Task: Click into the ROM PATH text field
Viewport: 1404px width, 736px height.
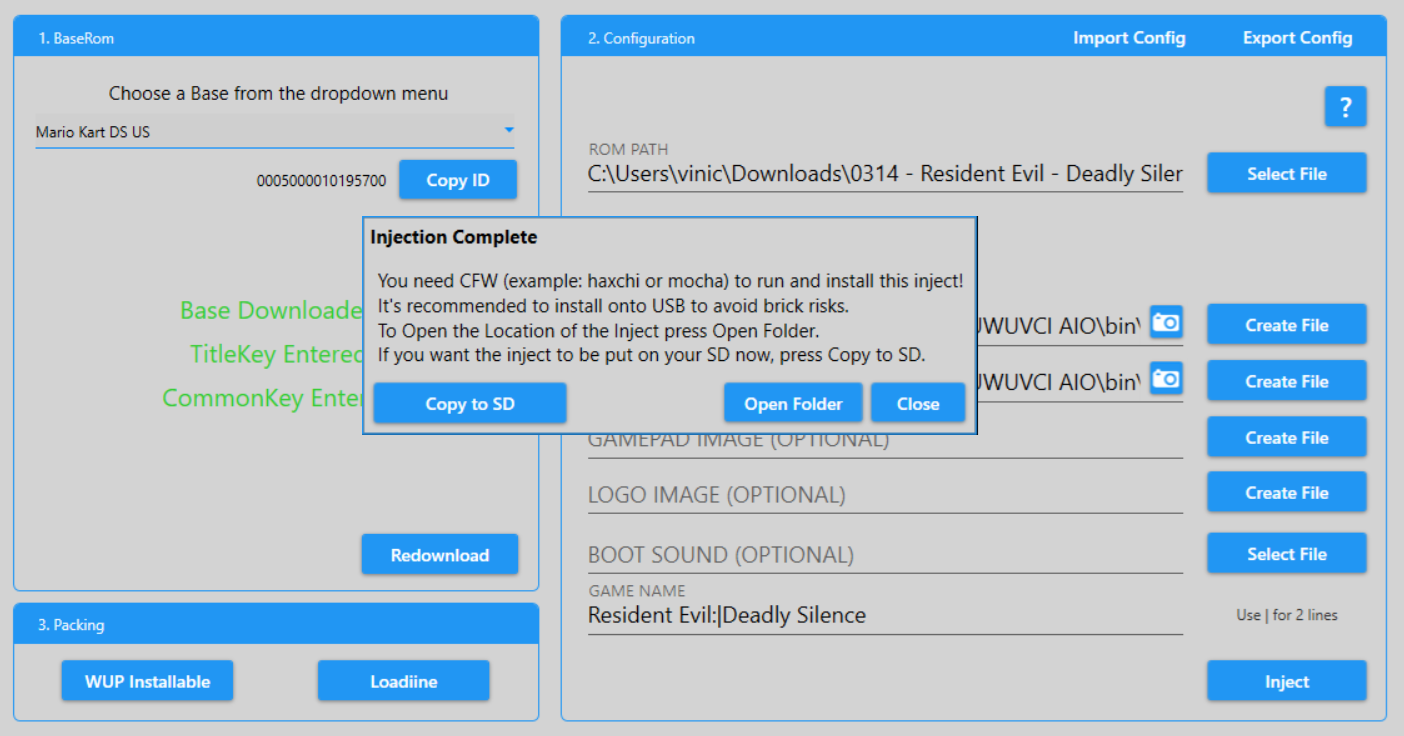Action: tap(884, 174)
